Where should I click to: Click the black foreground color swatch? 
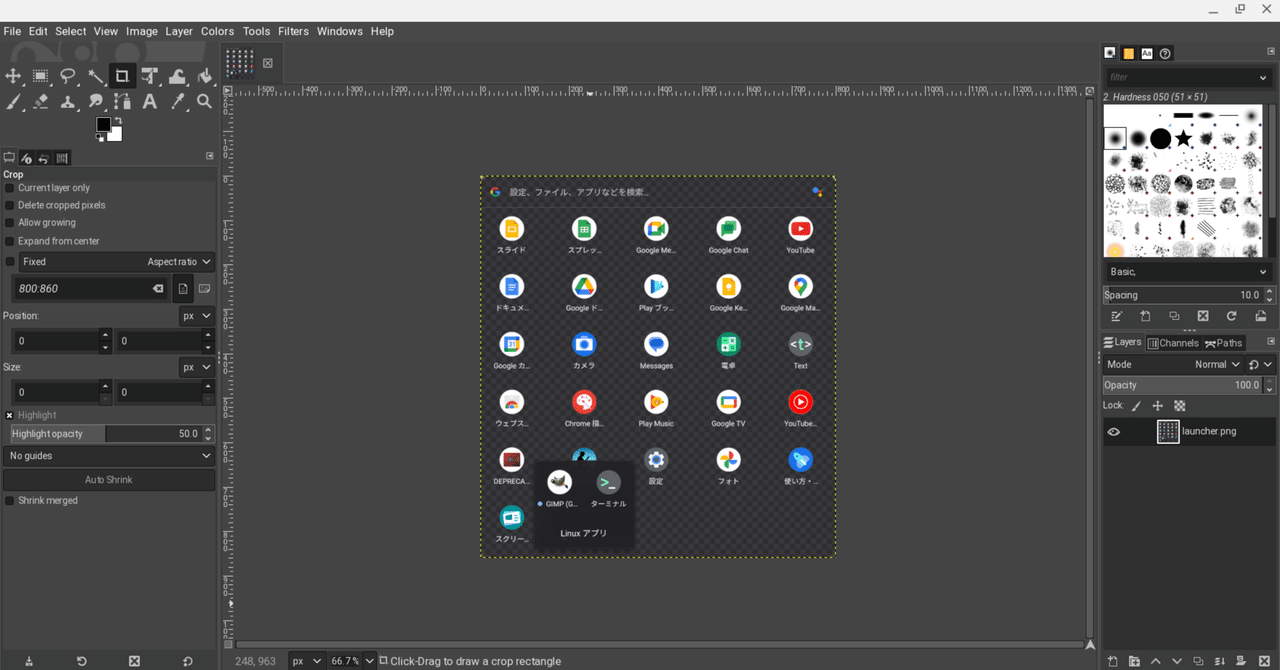coord(102,124)
